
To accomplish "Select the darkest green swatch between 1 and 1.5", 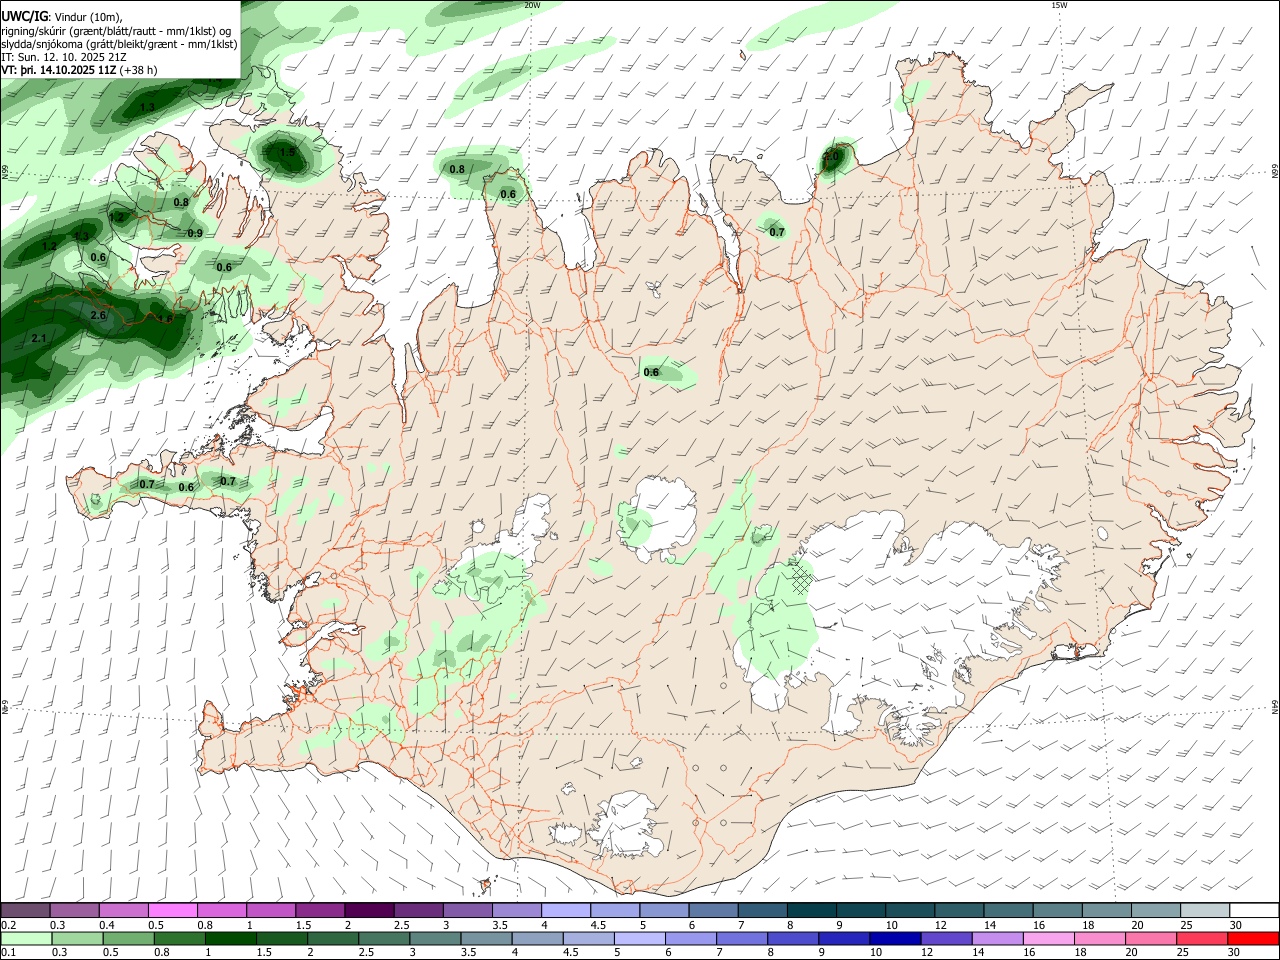I will (x=230, y=939).
